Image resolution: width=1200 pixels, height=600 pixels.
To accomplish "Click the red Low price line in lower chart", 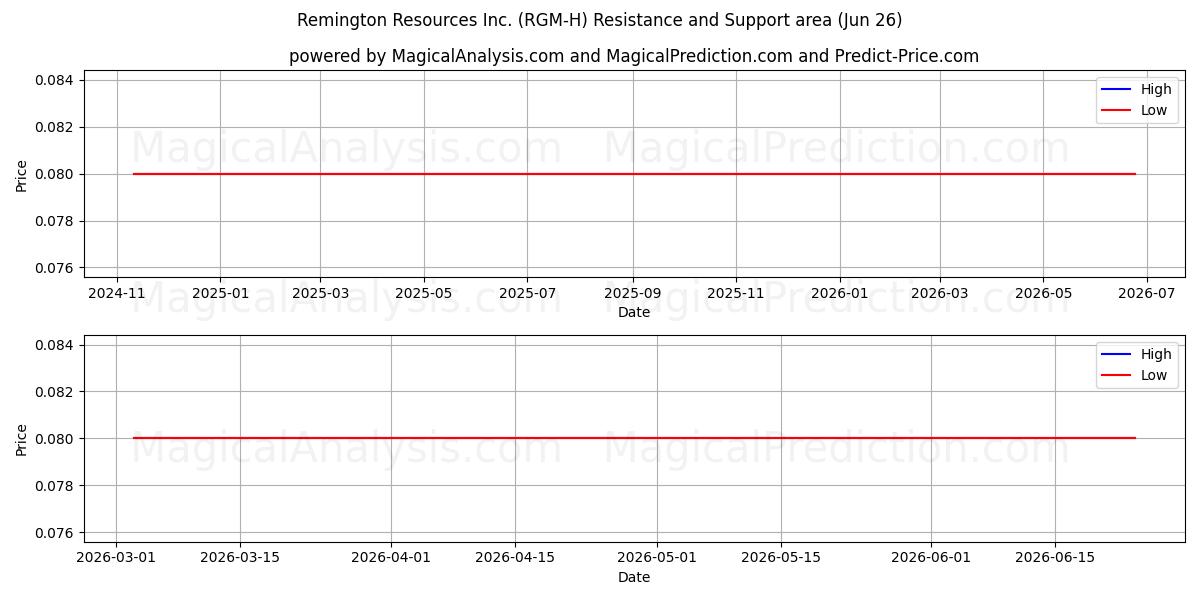I will pyautogui.click(x=634, y=438).
